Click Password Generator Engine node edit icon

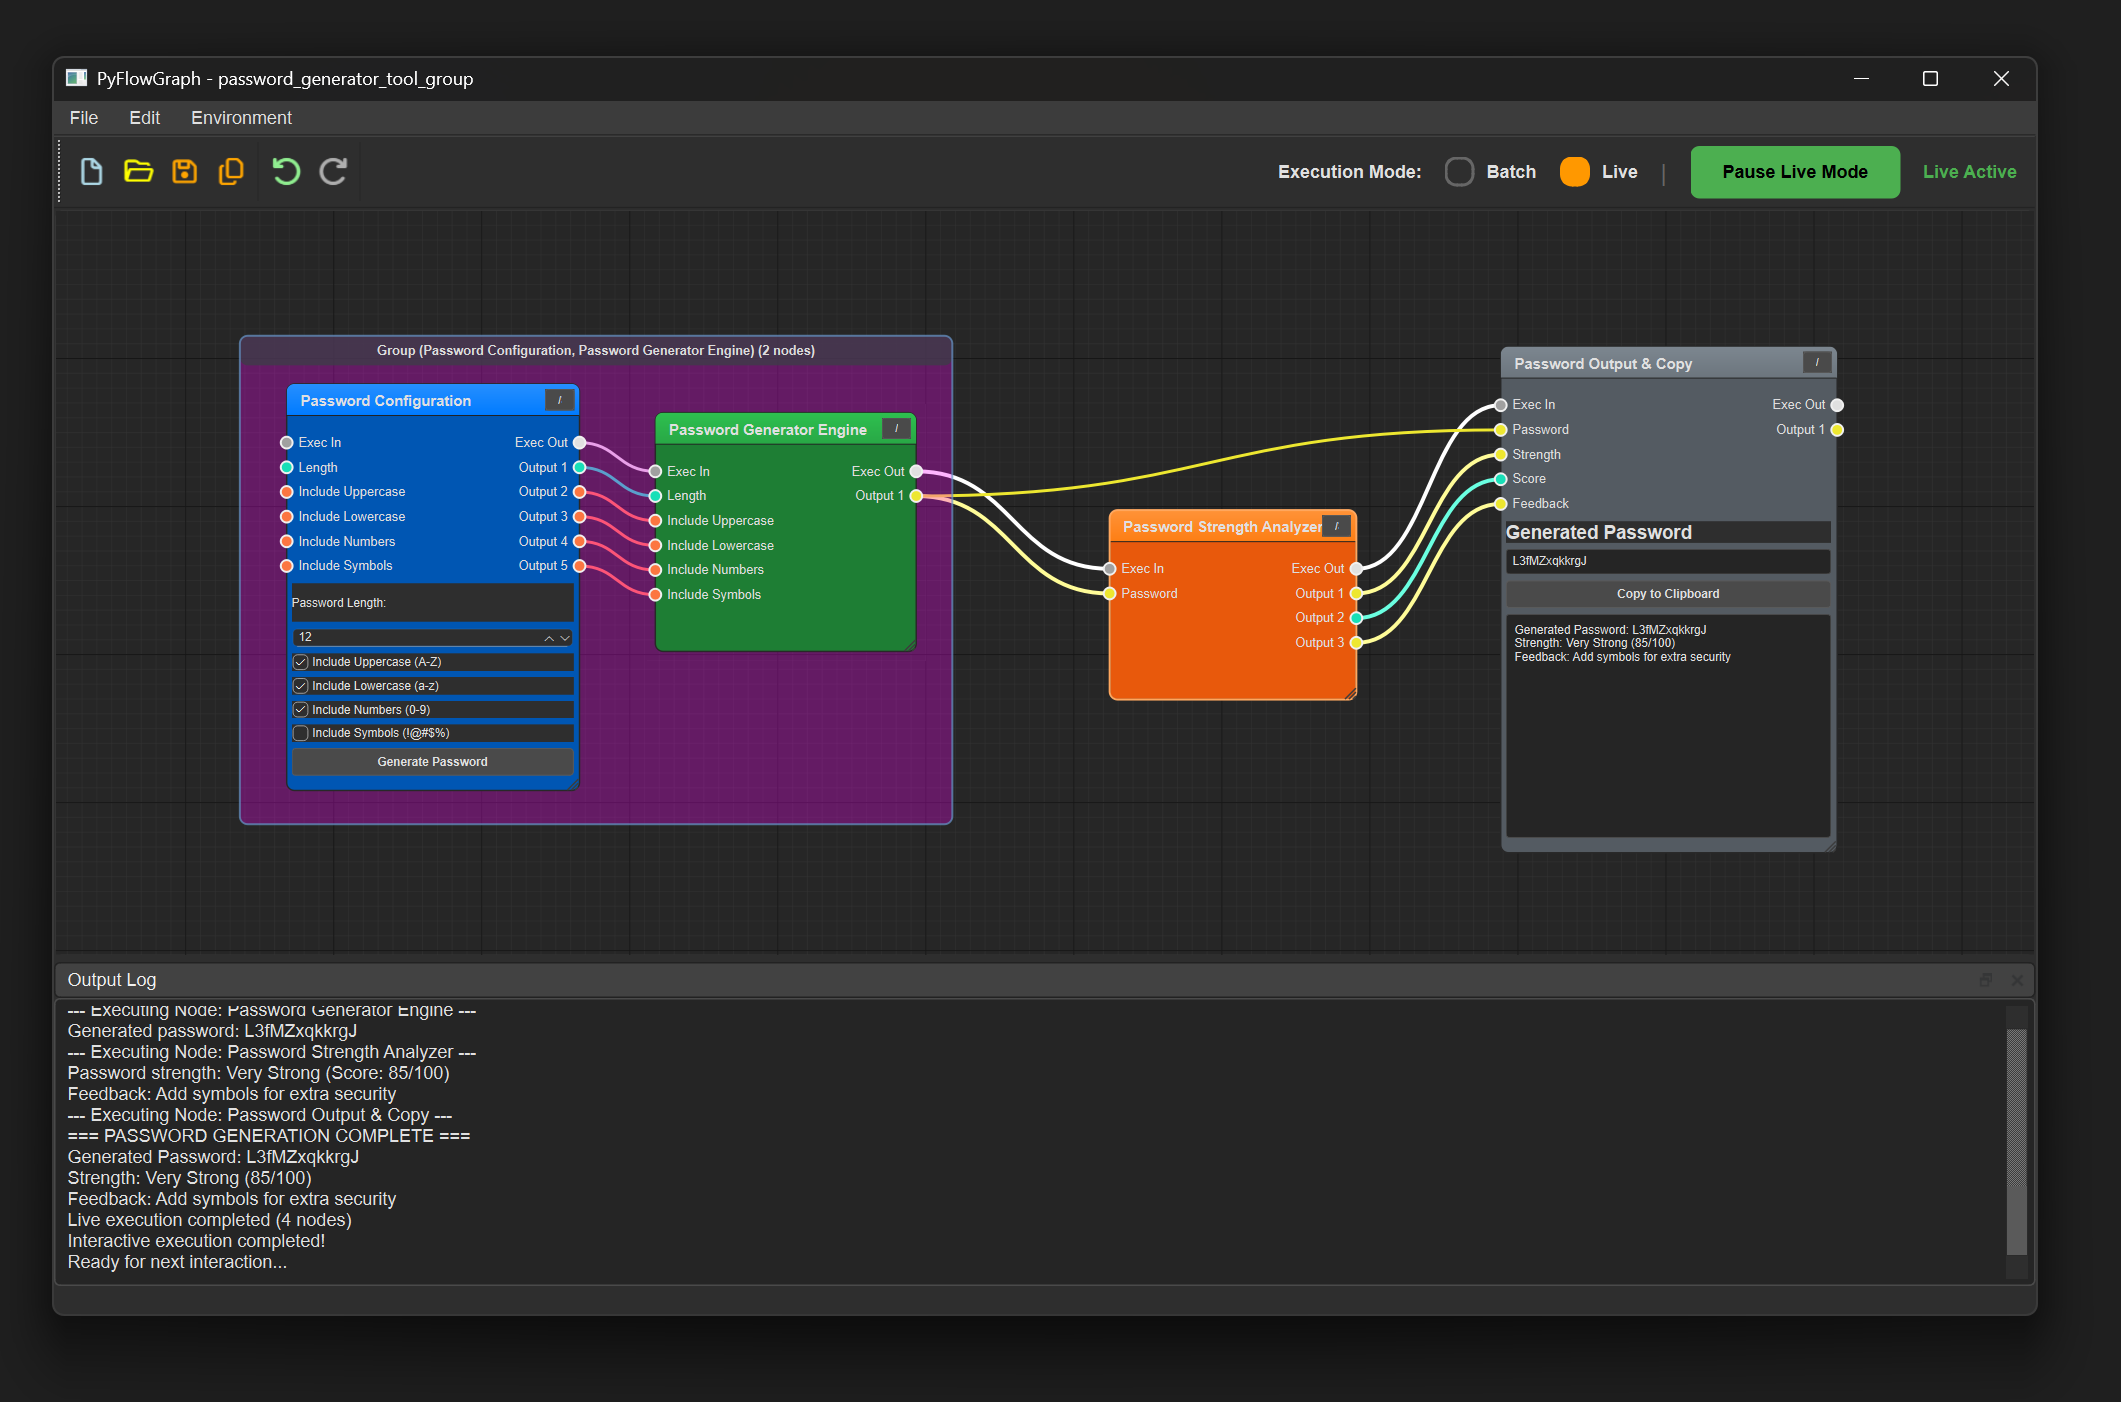[896, 429]
